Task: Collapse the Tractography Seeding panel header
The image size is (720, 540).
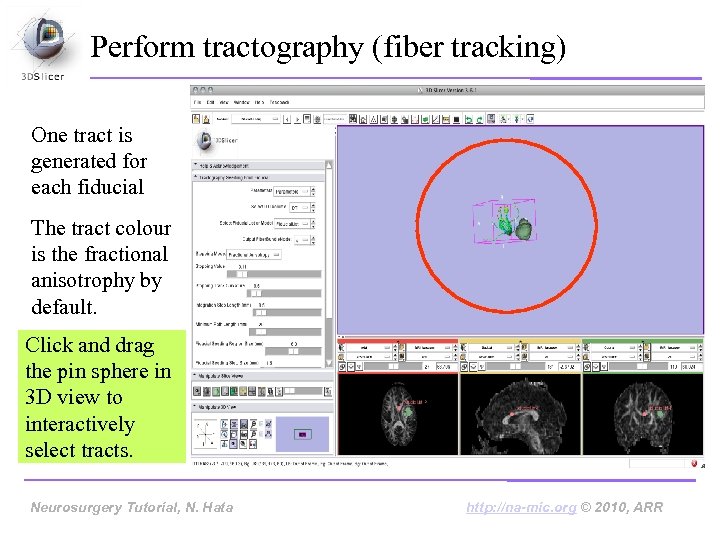Action: pos(258,177)
